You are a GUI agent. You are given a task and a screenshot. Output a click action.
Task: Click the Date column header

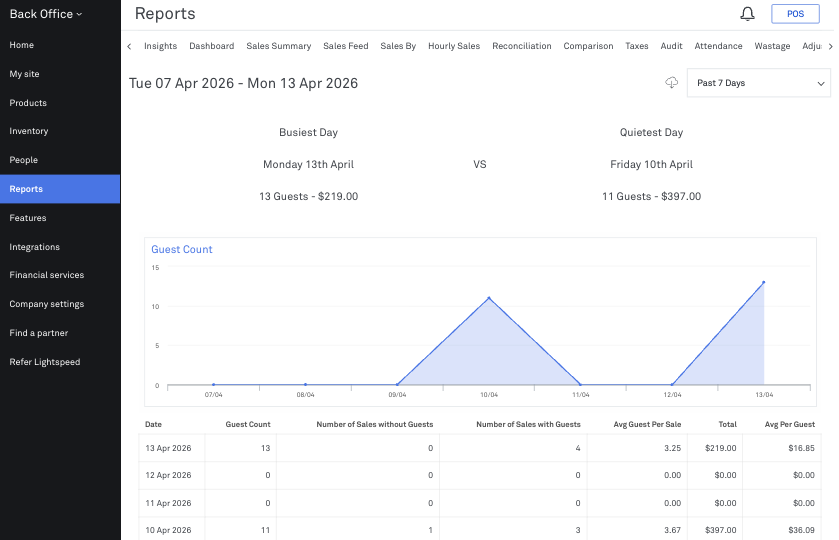click(x=153, y=424)
